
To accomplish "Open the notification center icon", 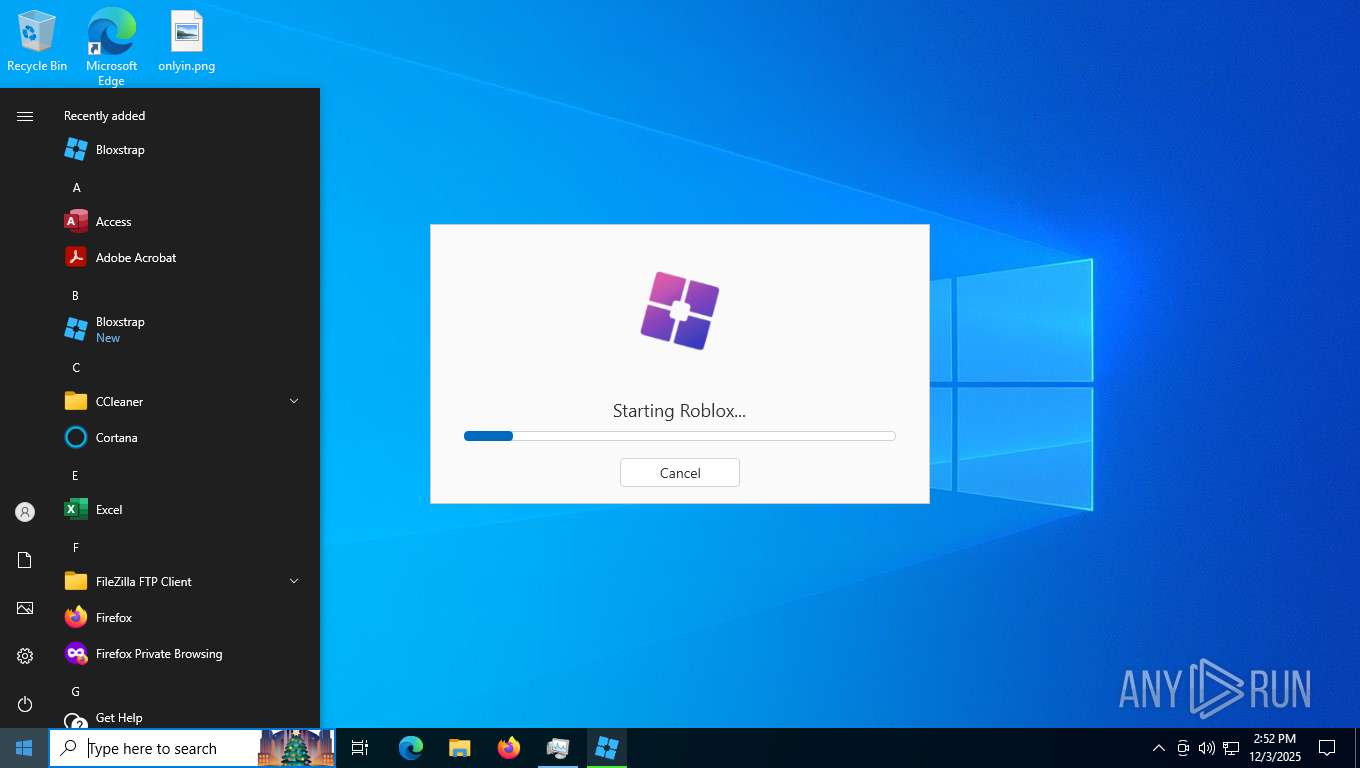I will (x=1327, y=748).
